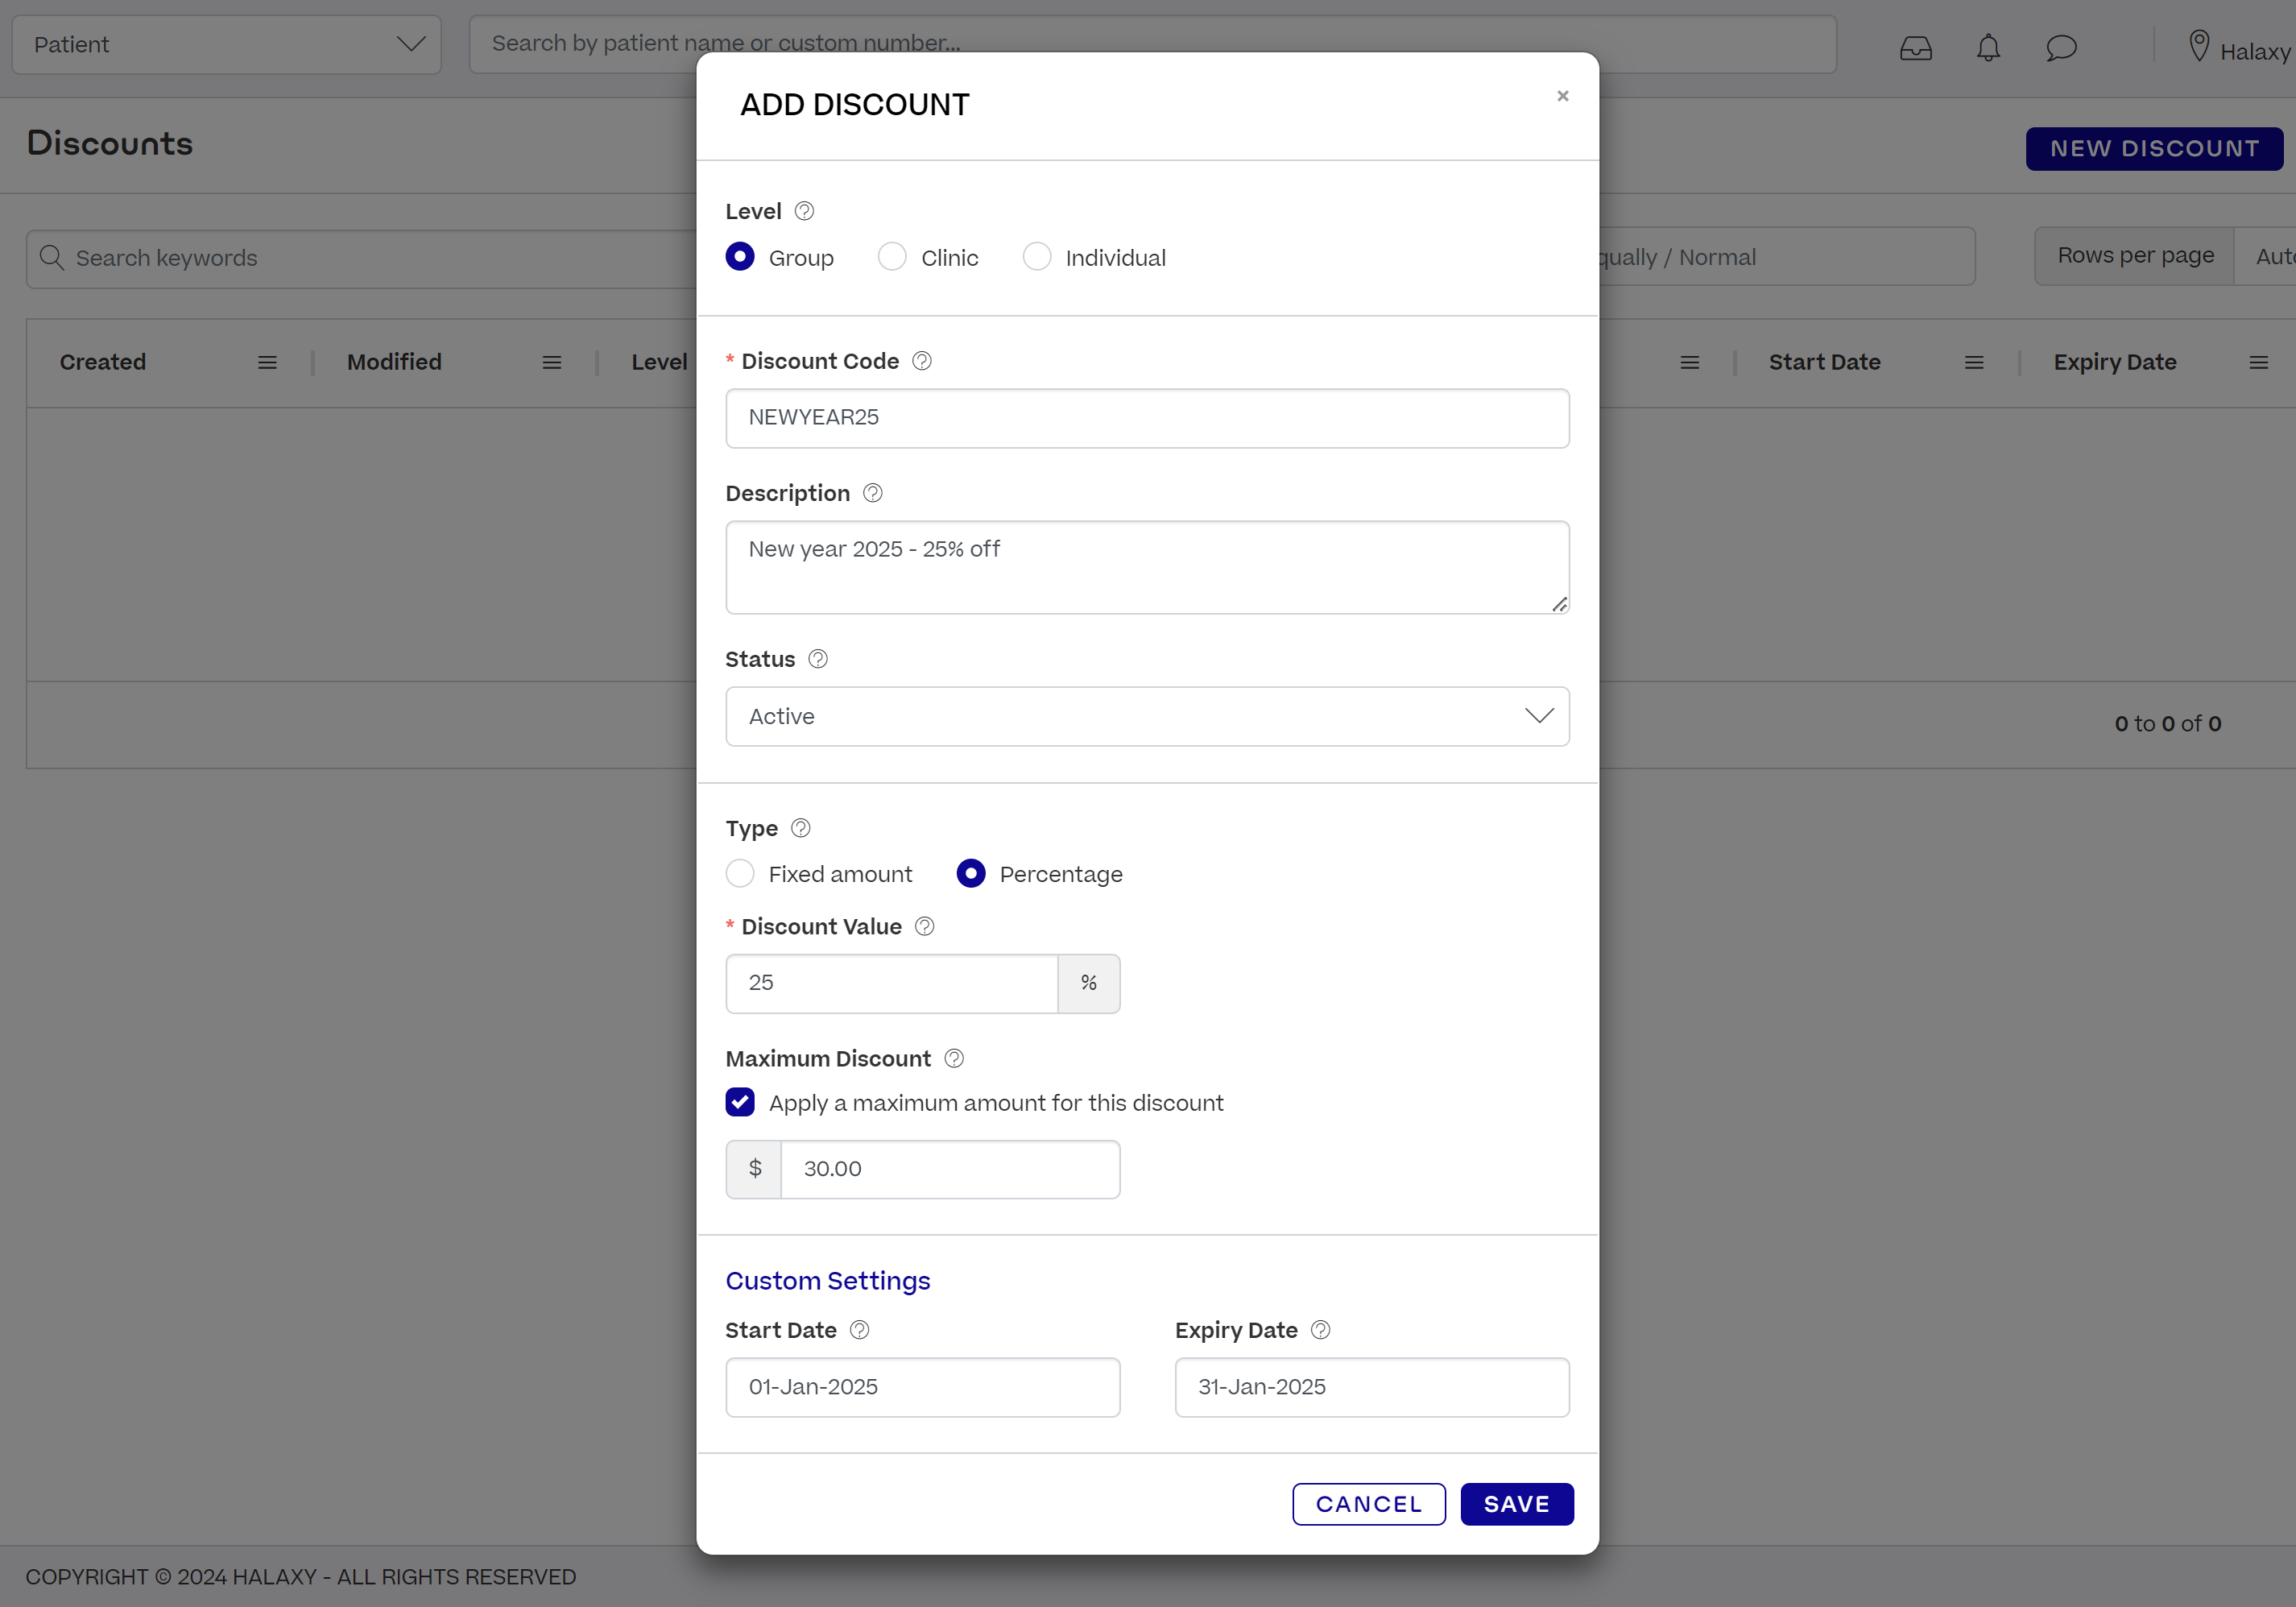Open the Patient search type dropdown
This screenshot has width=2296, height=1607.
pos(226,44)
